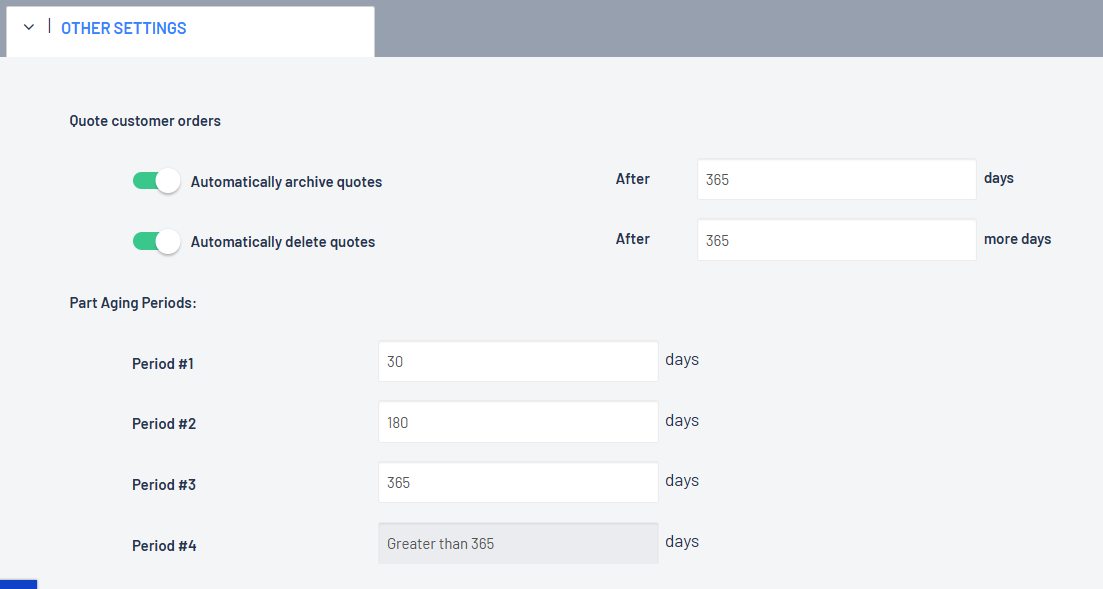Screen dimensions: 1103x589
Task: Click the 'Automatically archive quotes' label
Action: click(286, 182)
